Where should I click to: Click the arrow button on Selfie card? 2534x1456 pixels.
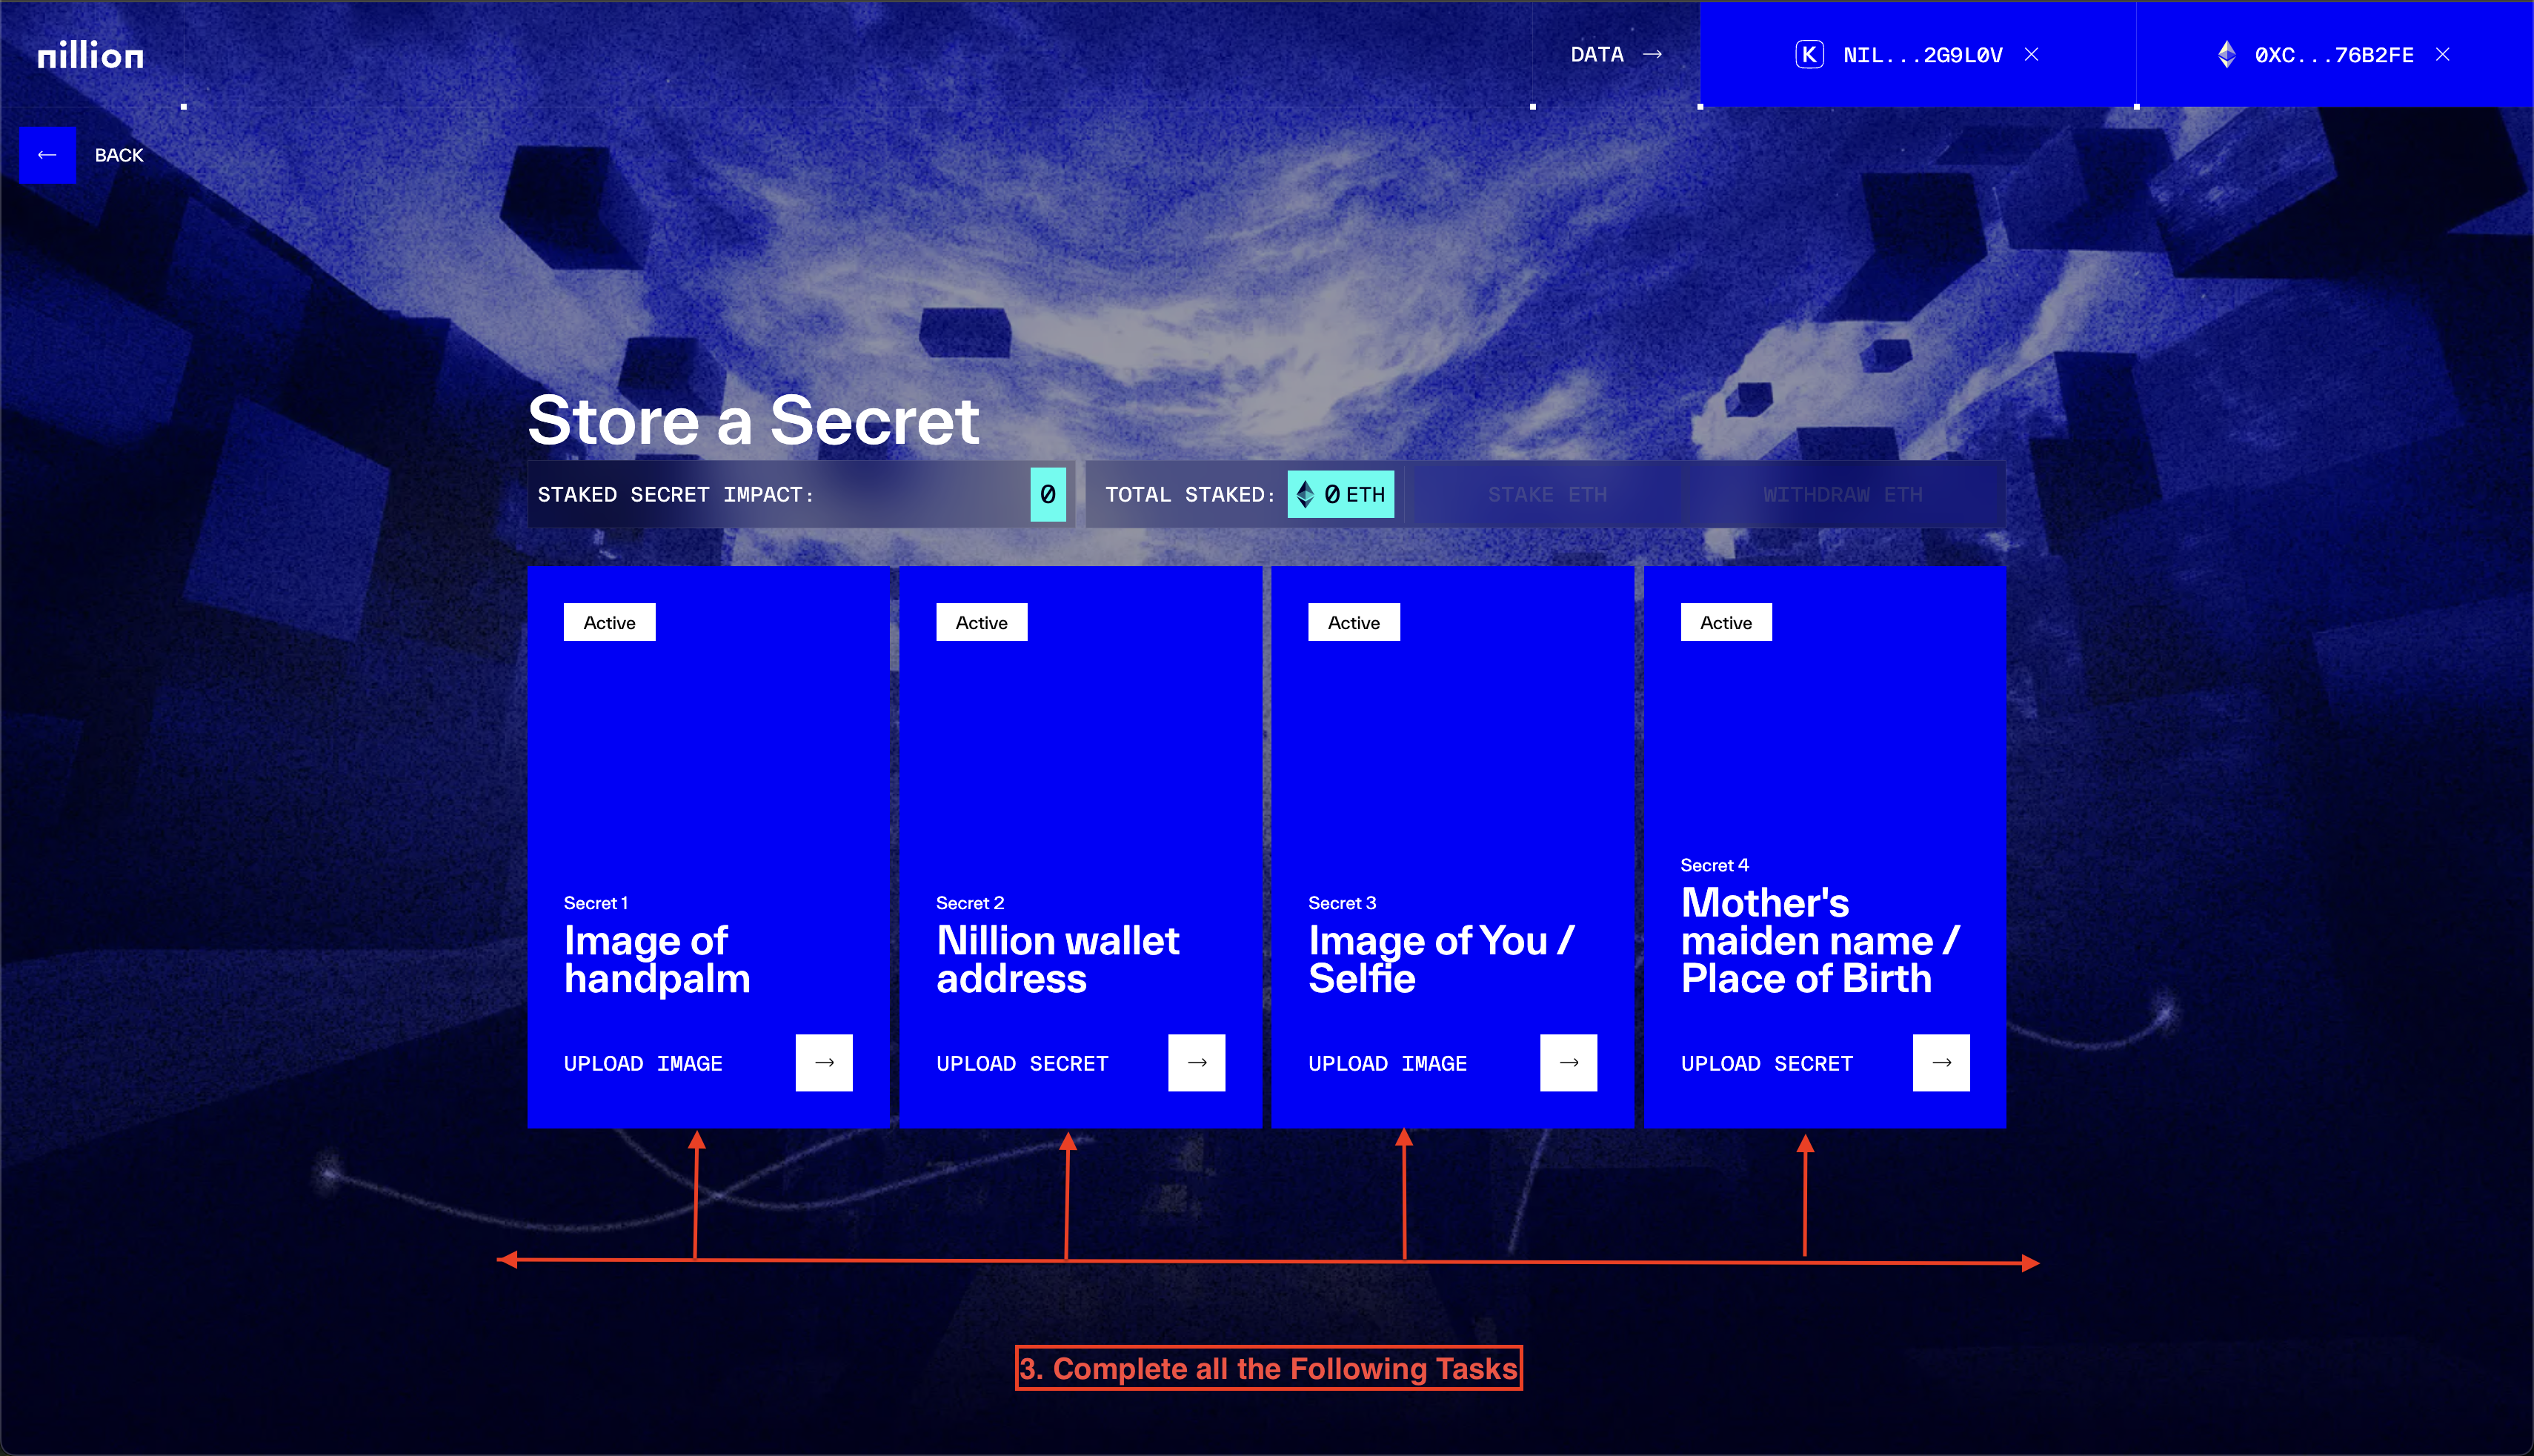pos(1569,1062)
